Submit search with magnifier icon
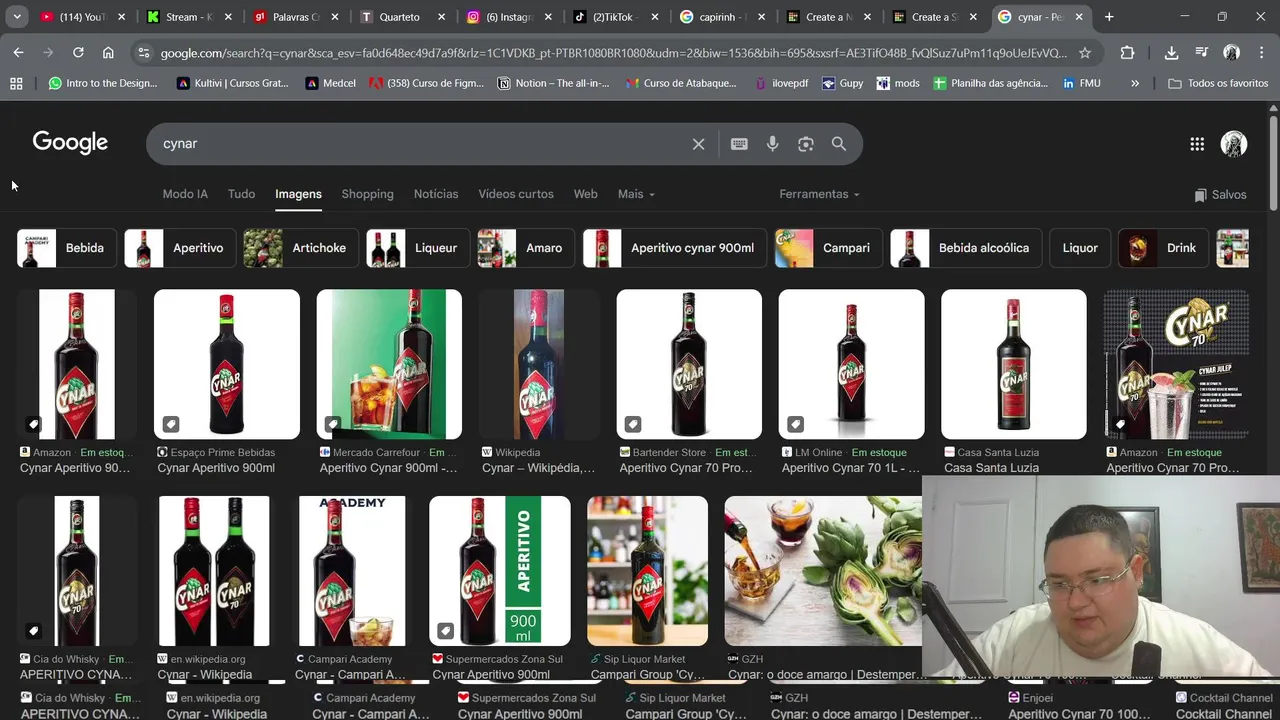 coord(839,144)
